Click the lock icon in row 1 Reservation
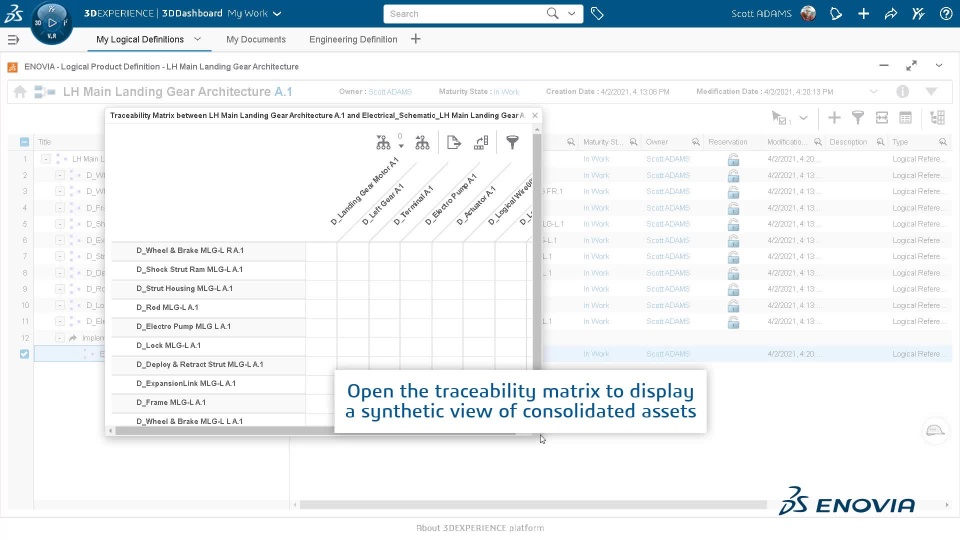Viewport: 960px width, 540px height. [733, 160]
